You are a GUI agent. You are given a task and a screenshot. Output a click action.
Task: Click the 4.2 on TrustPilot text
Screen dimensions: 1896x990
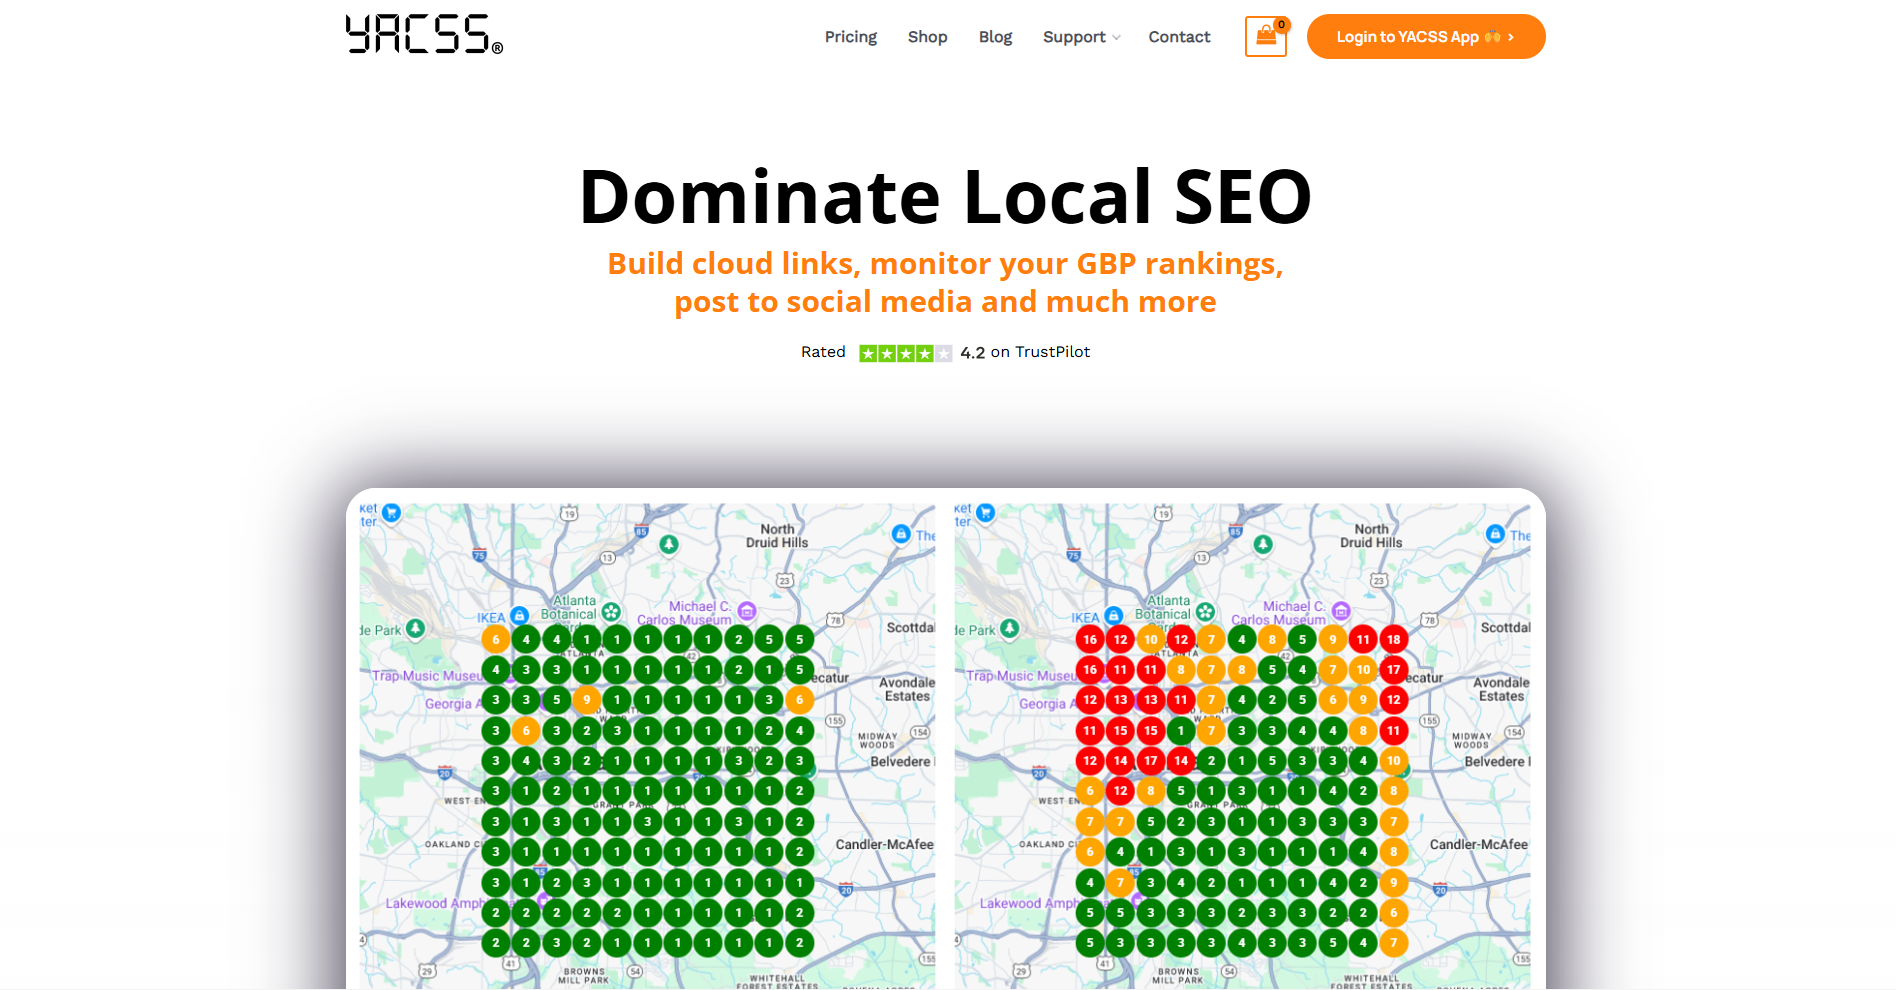point(1025,353)
